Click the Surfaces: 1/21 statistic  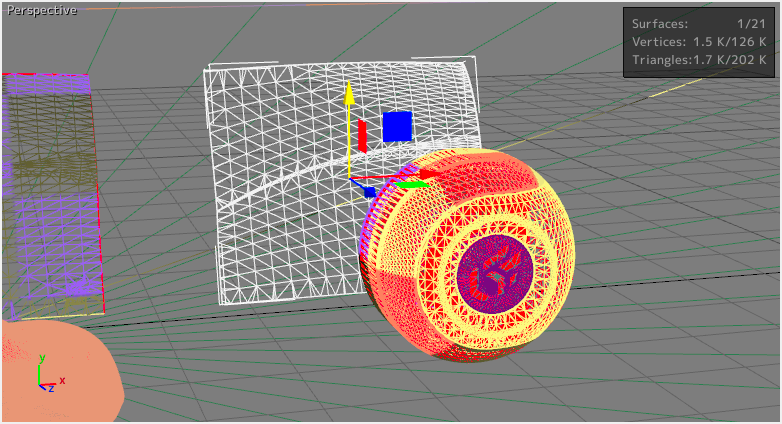699,24
